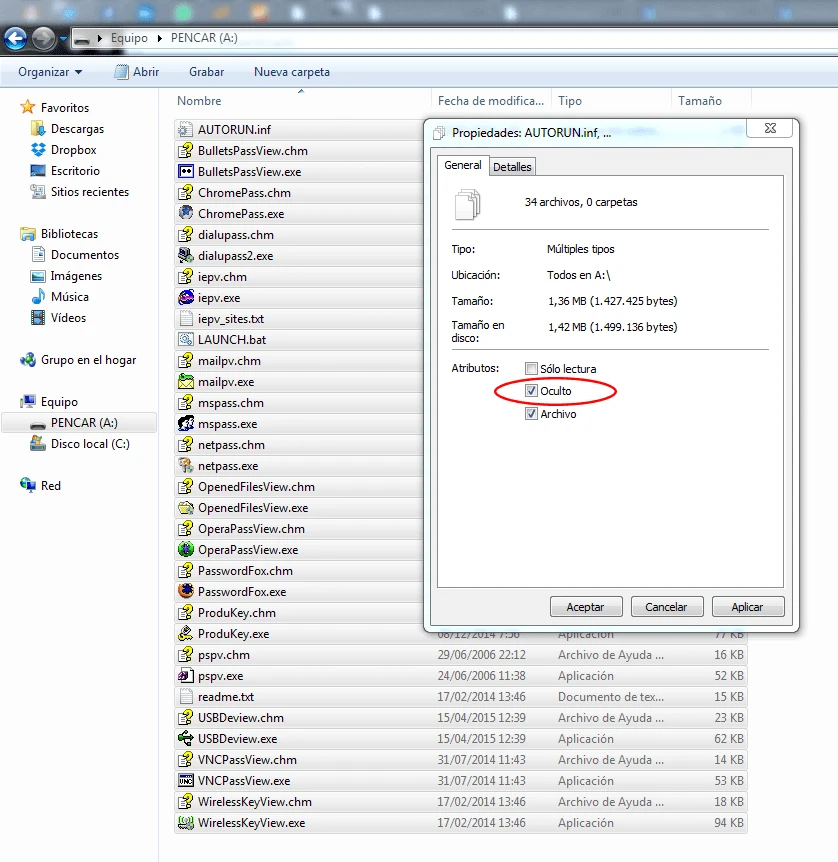Select ProduKey.exe icon

tap(186, 634)
